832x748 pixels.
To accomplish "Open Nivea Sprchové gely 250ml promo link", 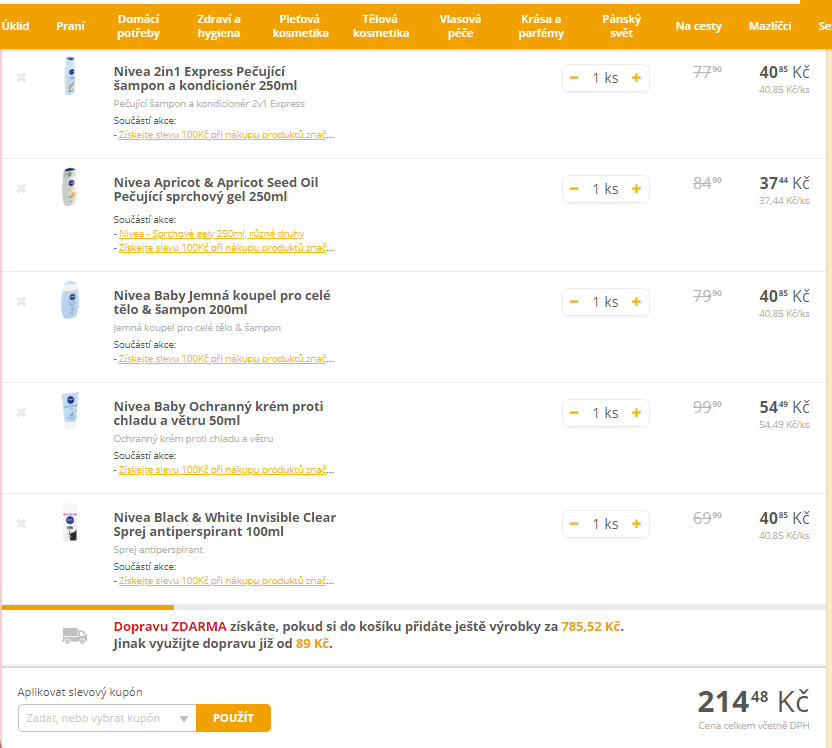I will pos(211,233).
